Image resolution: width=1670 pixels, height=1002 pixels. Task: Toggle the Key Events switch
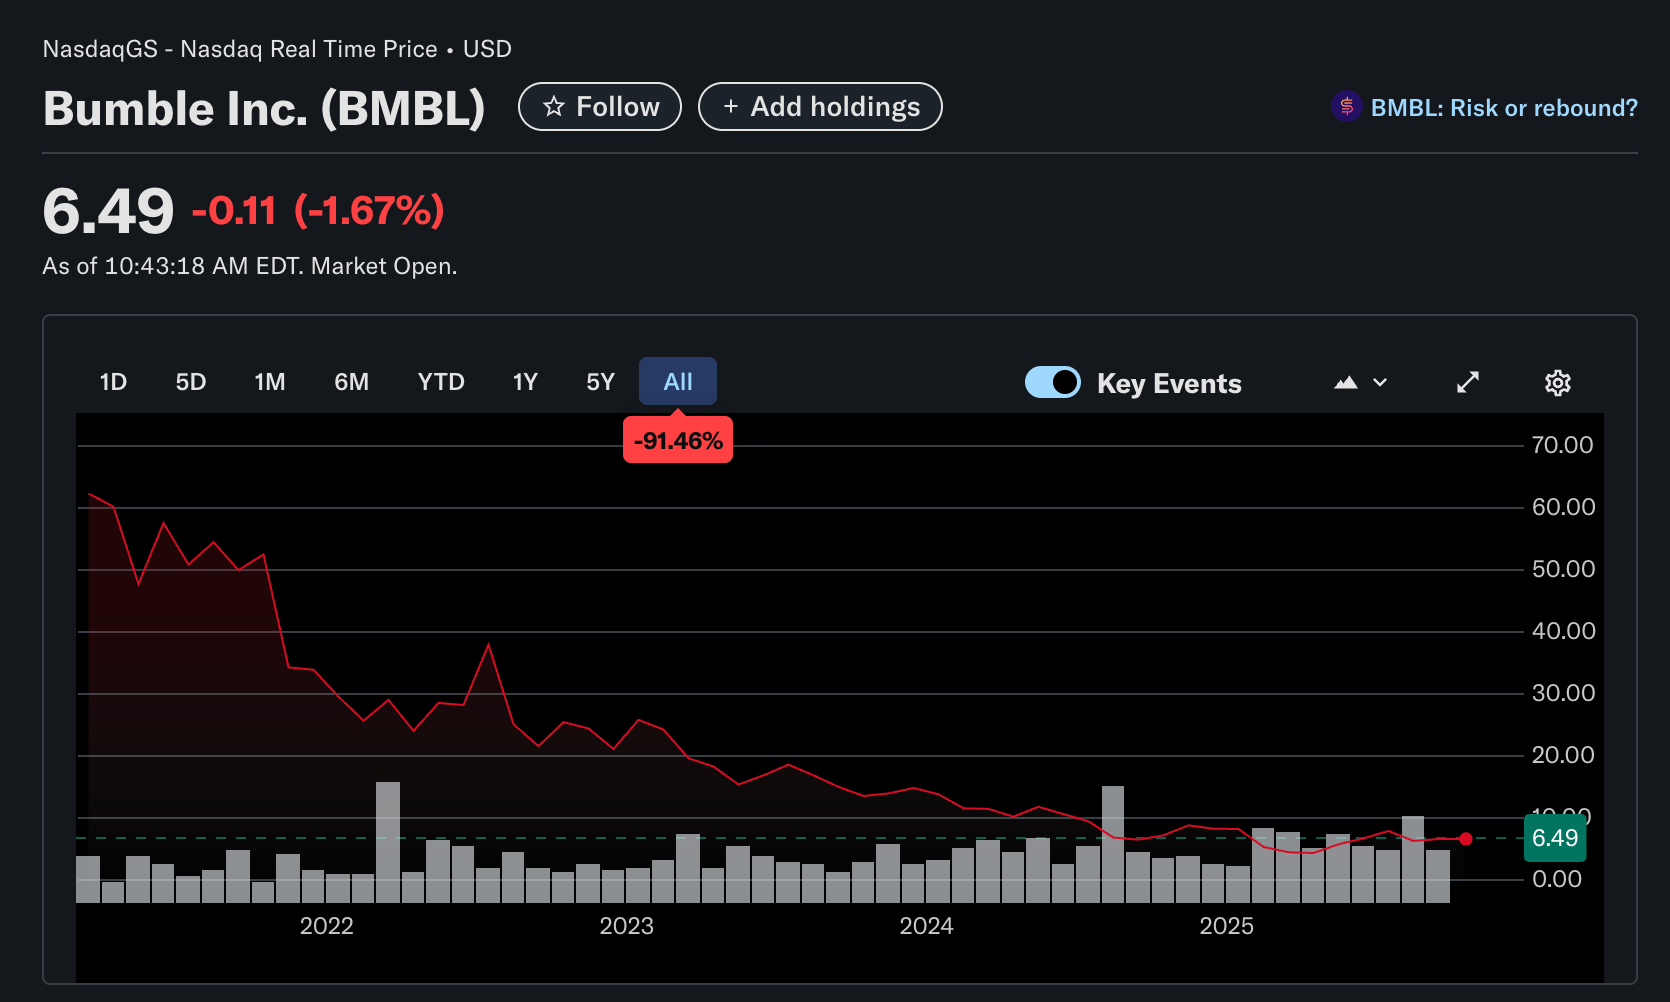[x=1053, y=383]
